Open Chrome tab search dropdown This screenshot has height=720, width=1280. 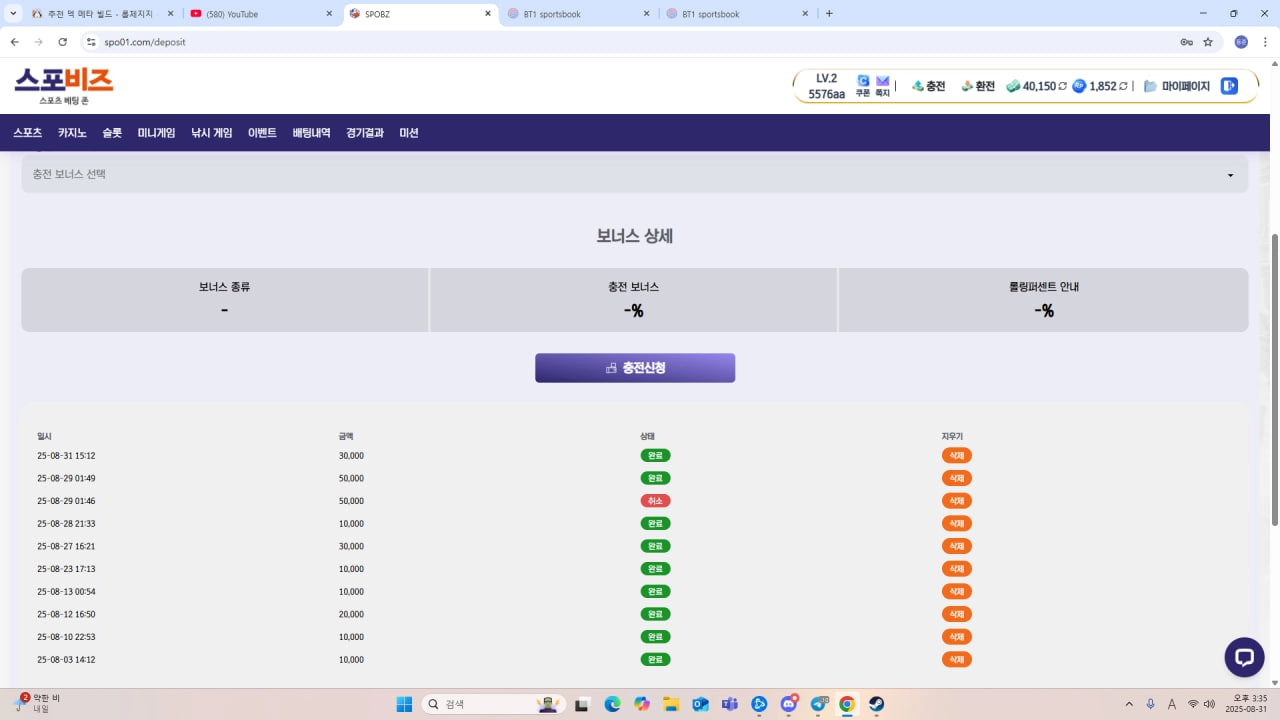click(14, 14)
